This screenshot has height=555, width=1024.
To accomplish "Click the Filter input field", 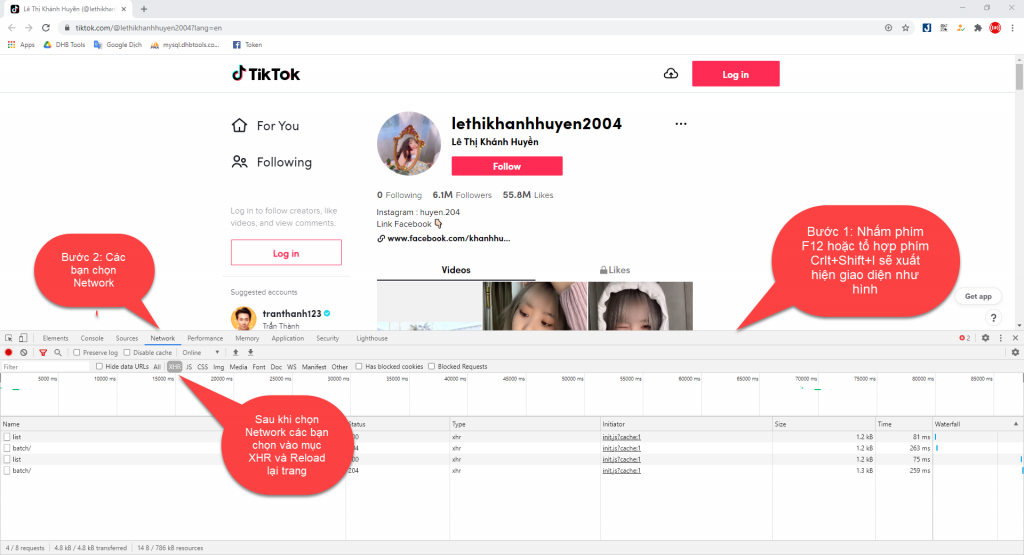I will (44, 367).
